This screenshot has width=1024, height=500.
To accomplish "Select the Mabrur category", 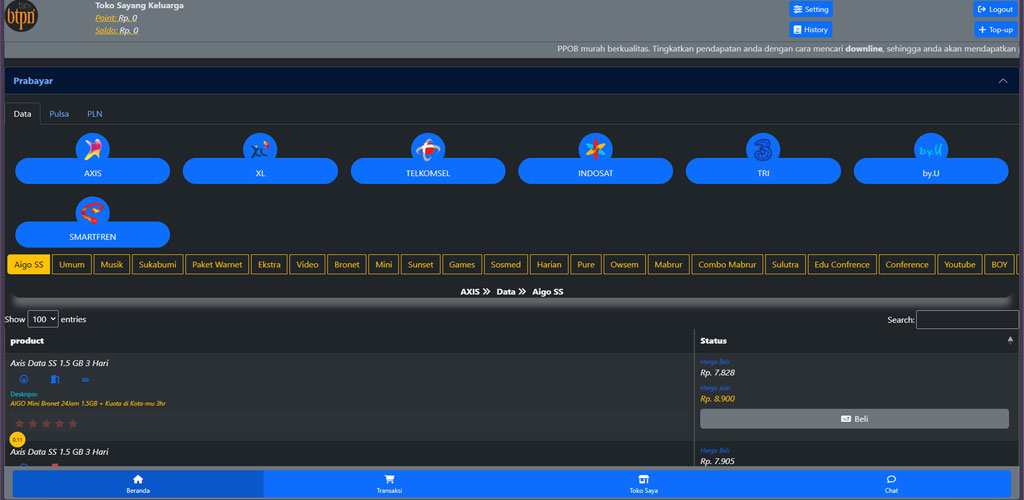I will [669, 264].
